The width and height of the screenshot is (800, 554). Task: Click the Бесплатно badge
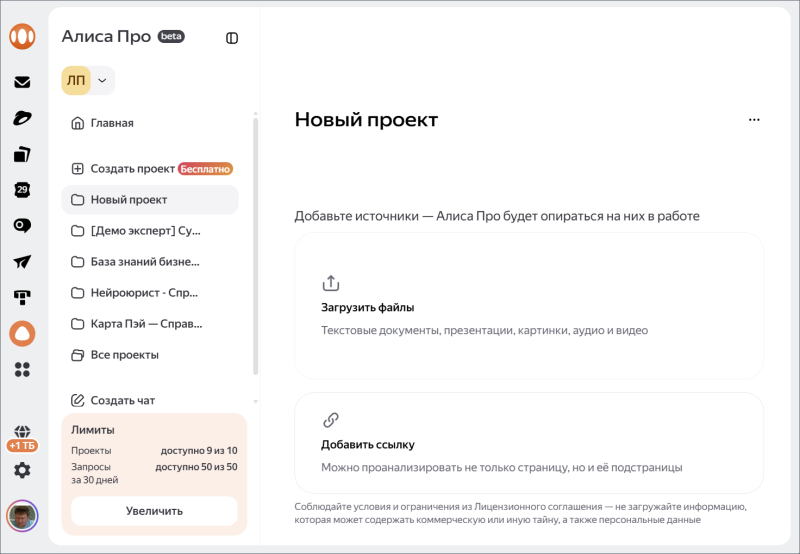206,169
